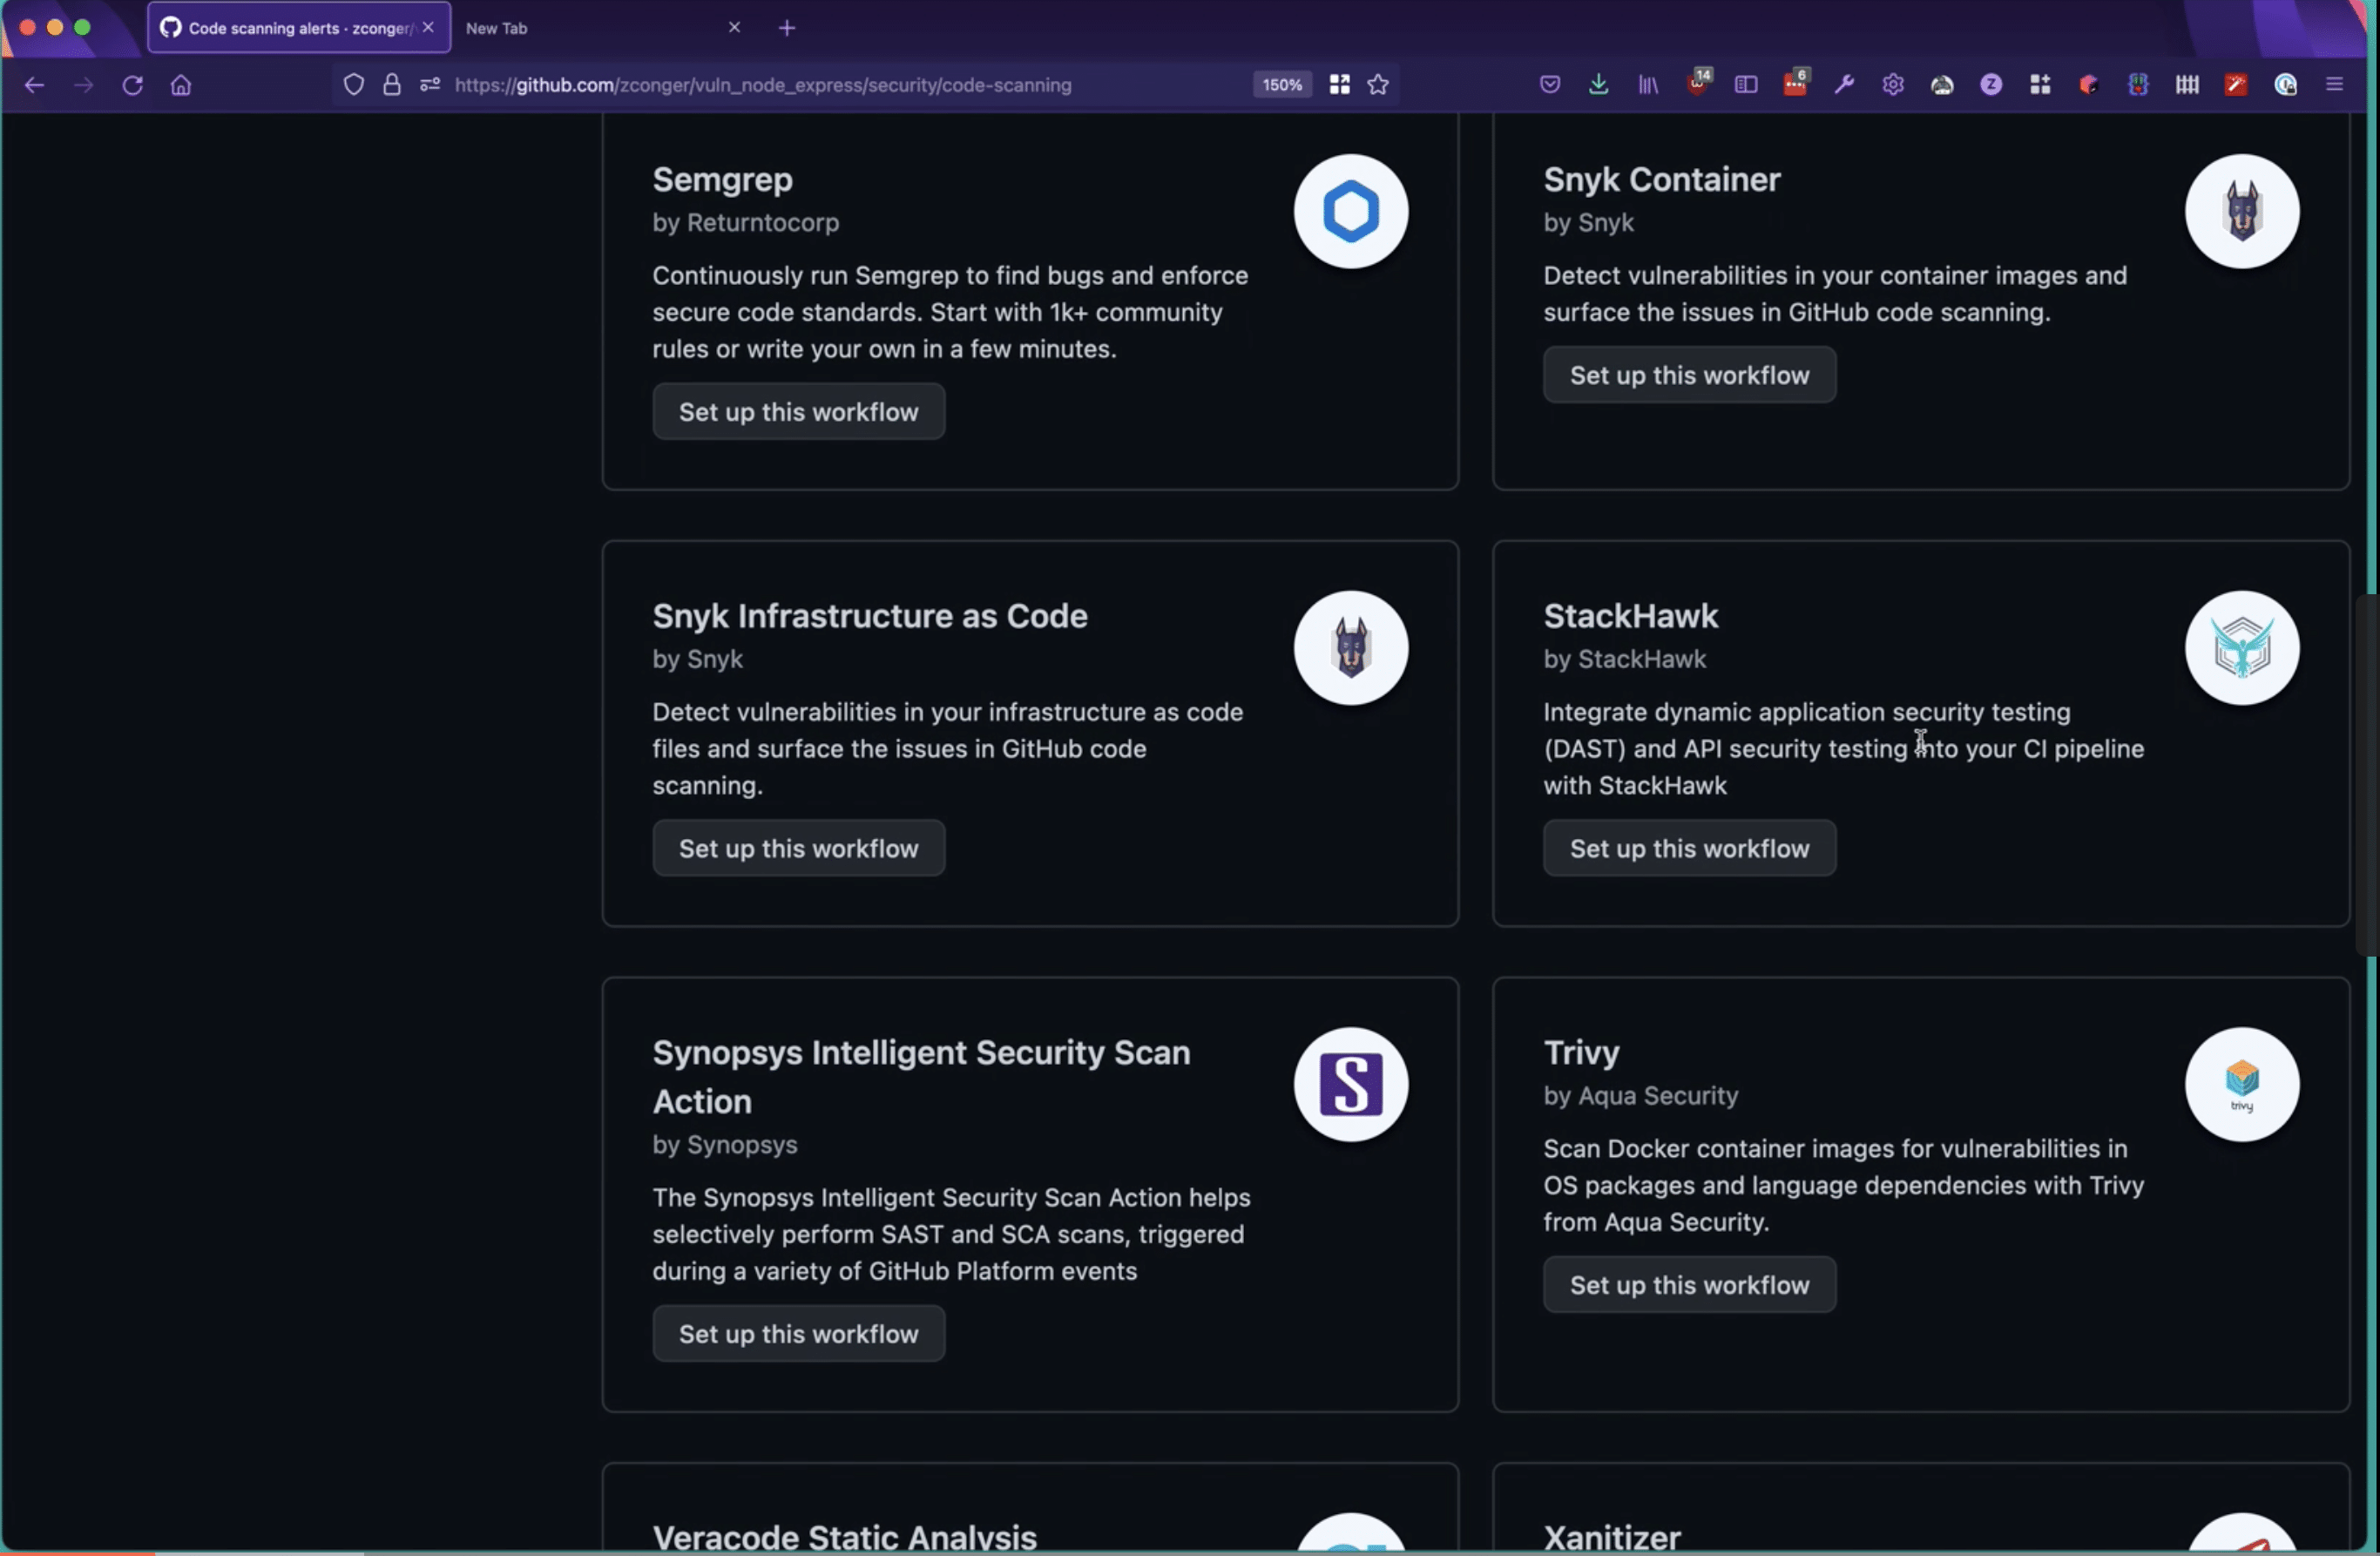Click the Semgrep card title

[722, 180]
